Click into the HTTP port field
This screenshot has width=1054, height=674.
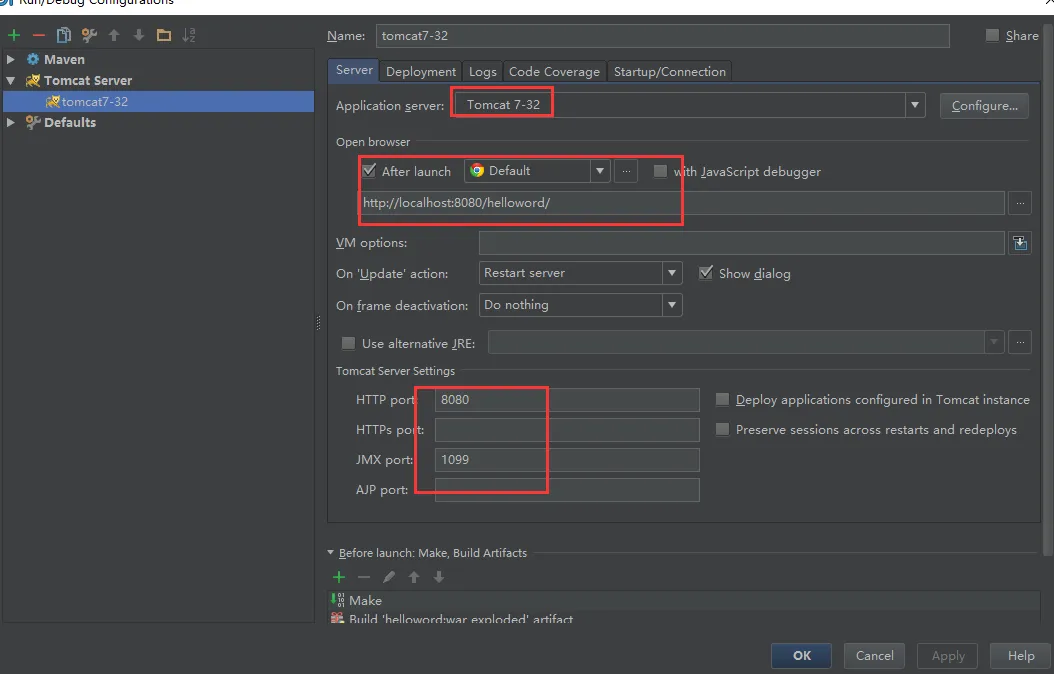click(x=567, y=400)
